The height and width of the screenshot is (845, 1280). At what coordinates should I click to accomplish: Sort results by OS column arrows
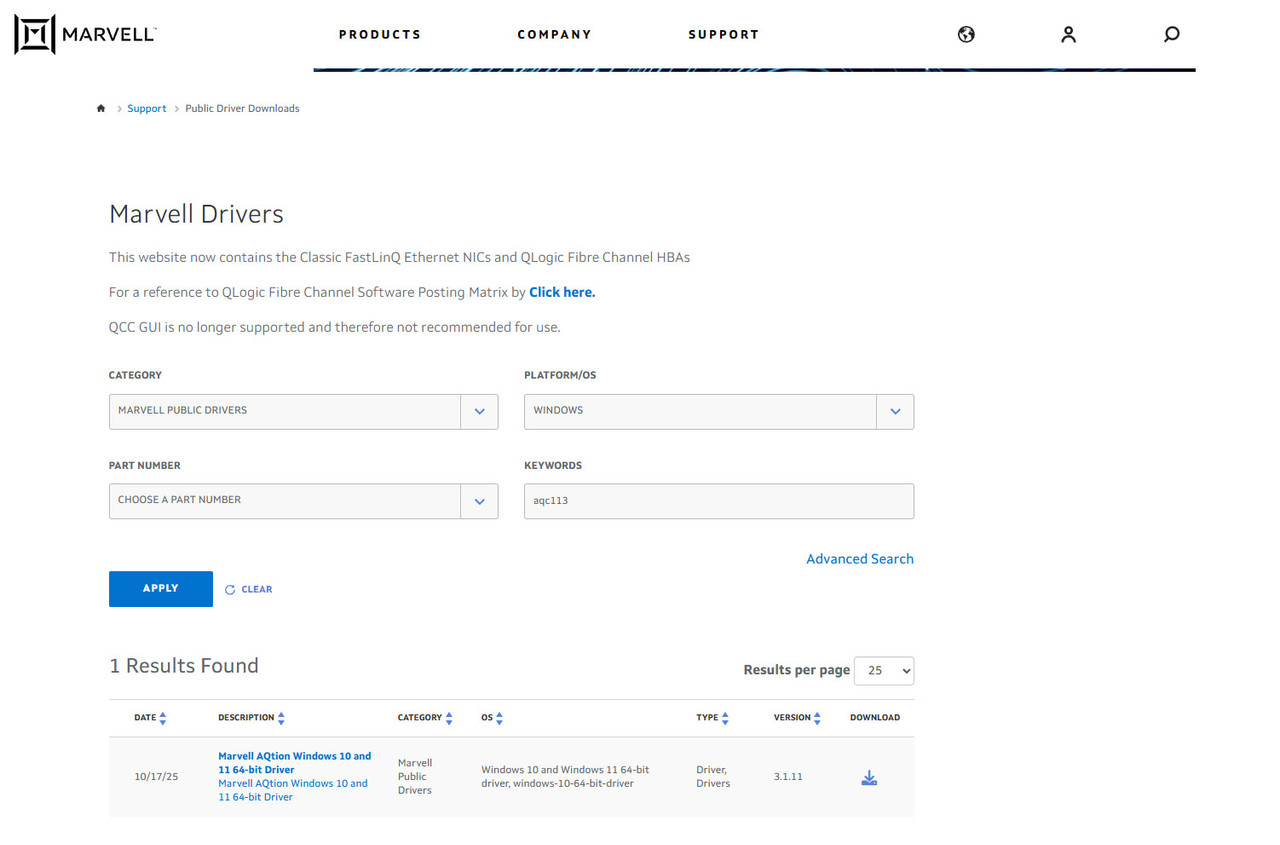(499, 718)
